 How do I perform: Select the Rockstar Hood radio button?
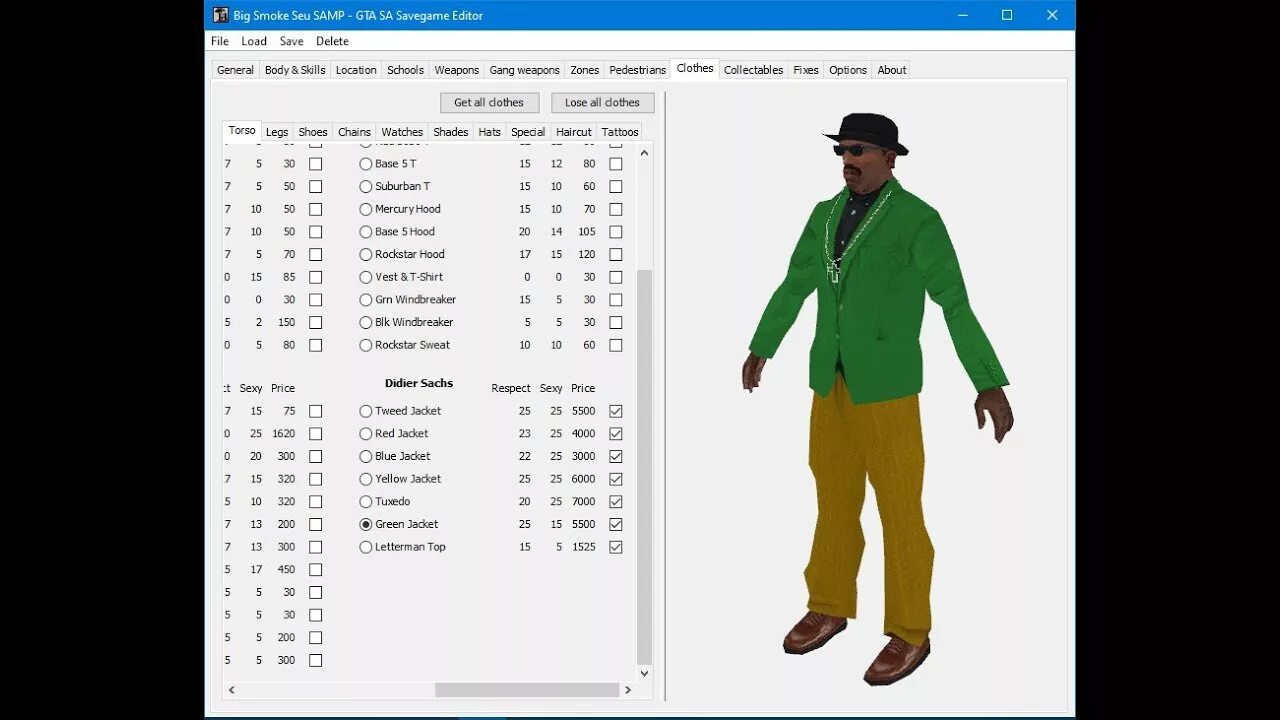click(x=366, y=254)
